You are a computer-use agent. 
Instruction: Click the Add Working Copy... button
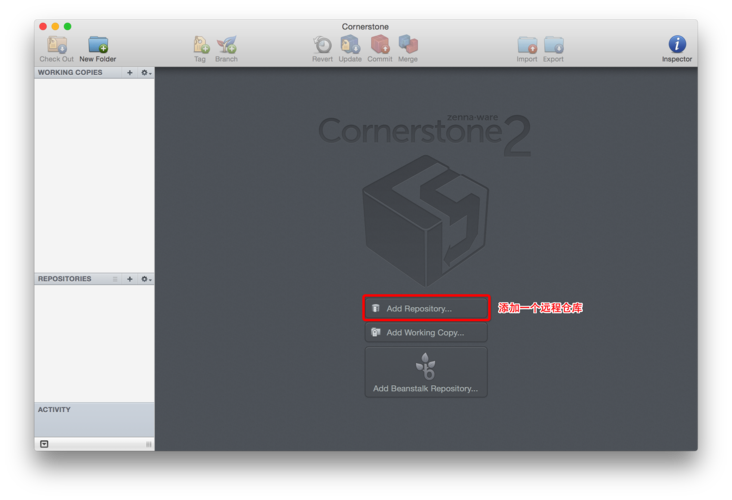(426, 333)
